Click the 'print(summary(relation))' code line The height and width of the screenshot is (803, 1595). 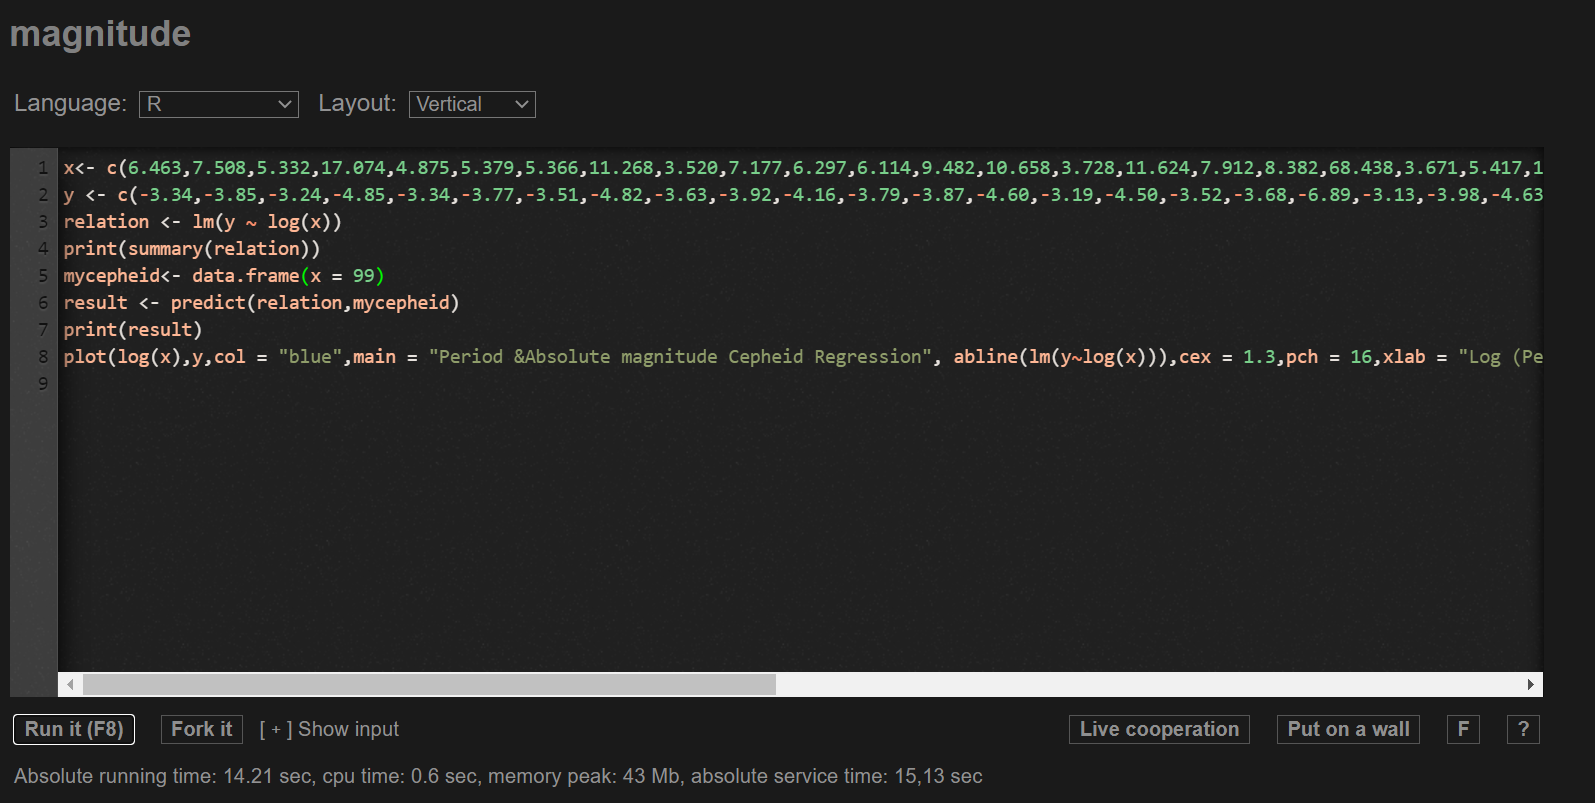tap(192, 249)
